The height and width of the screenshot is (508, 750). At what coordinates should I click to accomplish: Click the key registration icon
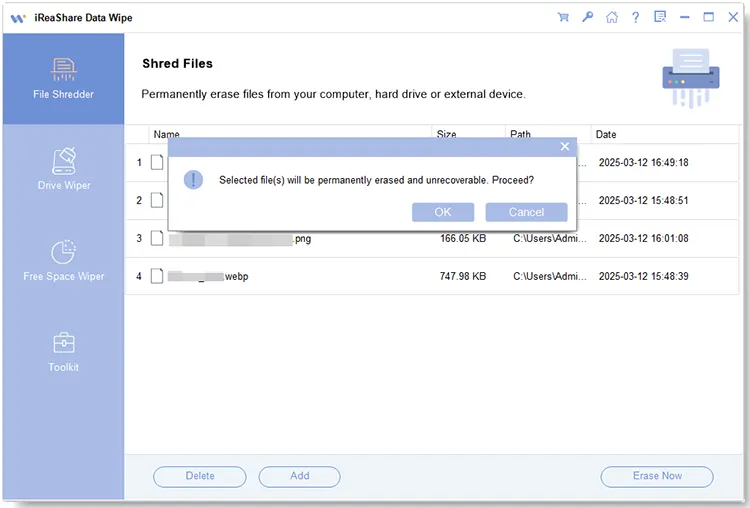pos(587,17)
